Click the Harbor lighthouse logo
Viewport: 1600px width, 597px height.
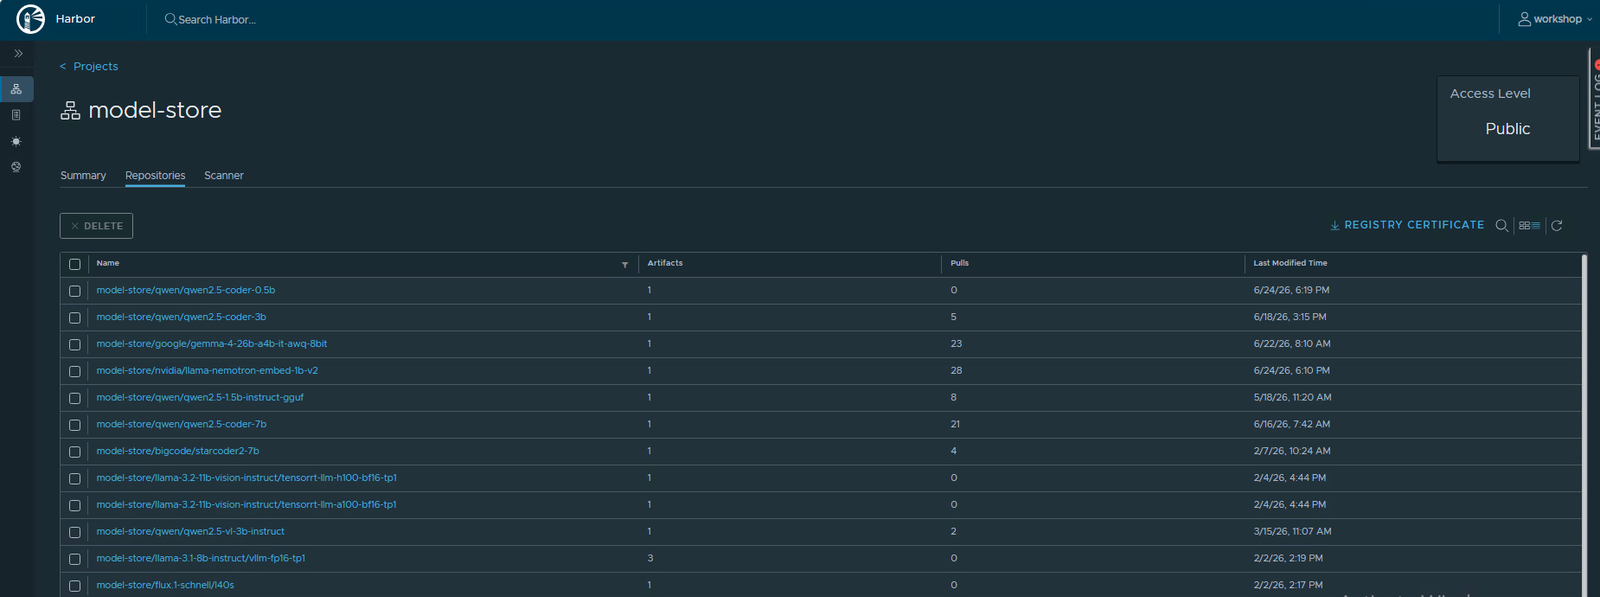click(31, 19)
